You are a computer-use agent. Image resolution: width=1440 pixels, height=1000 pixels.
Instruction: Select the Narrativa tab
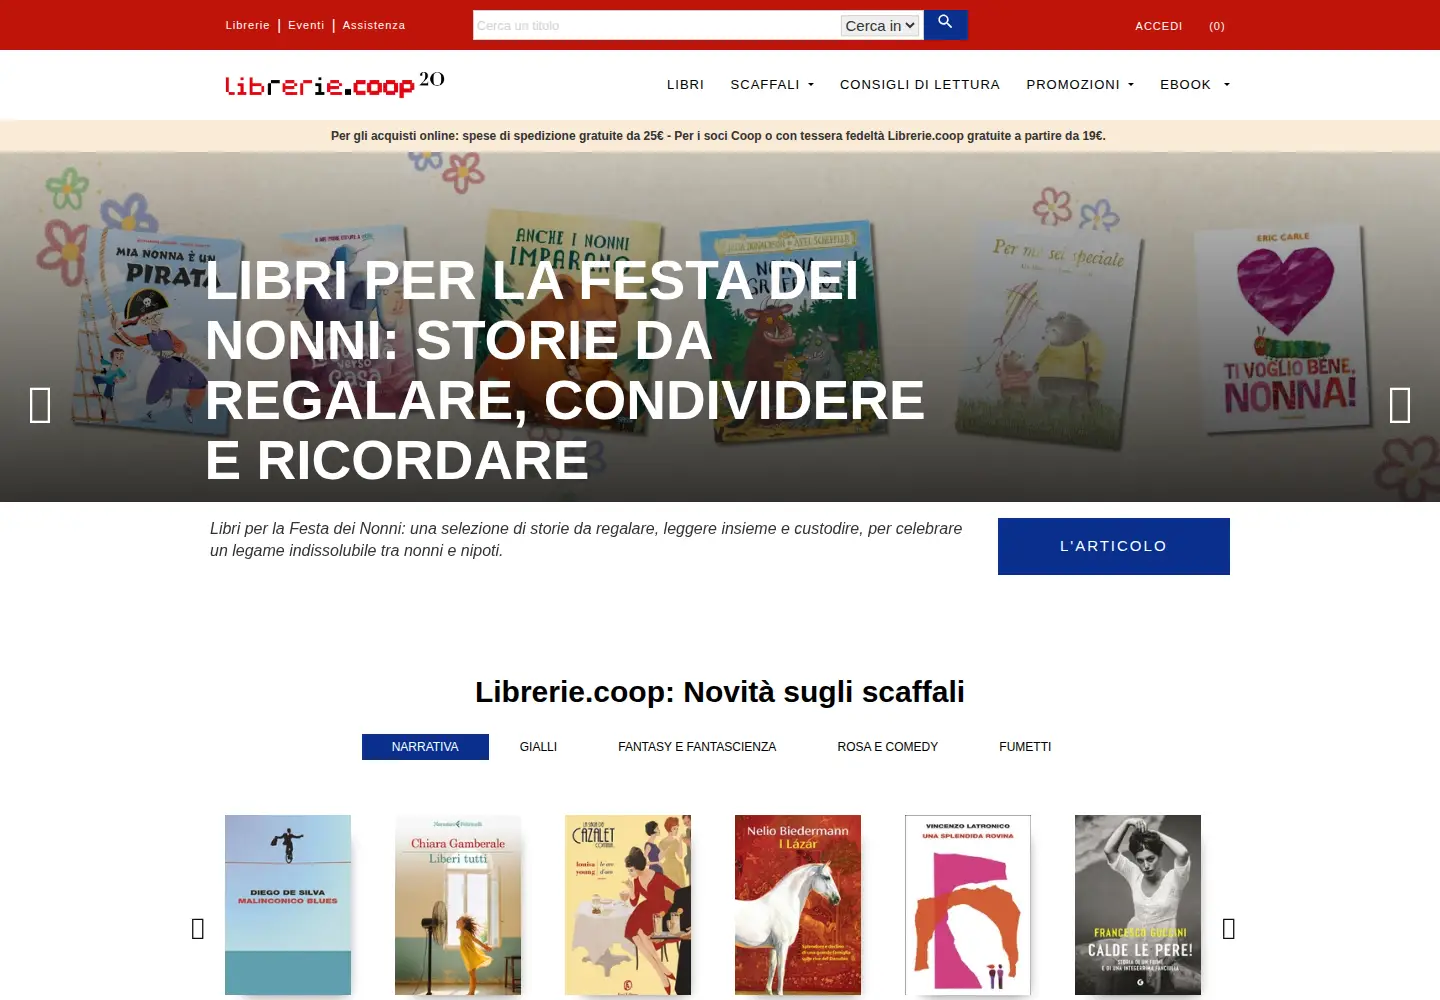[425, 747]
